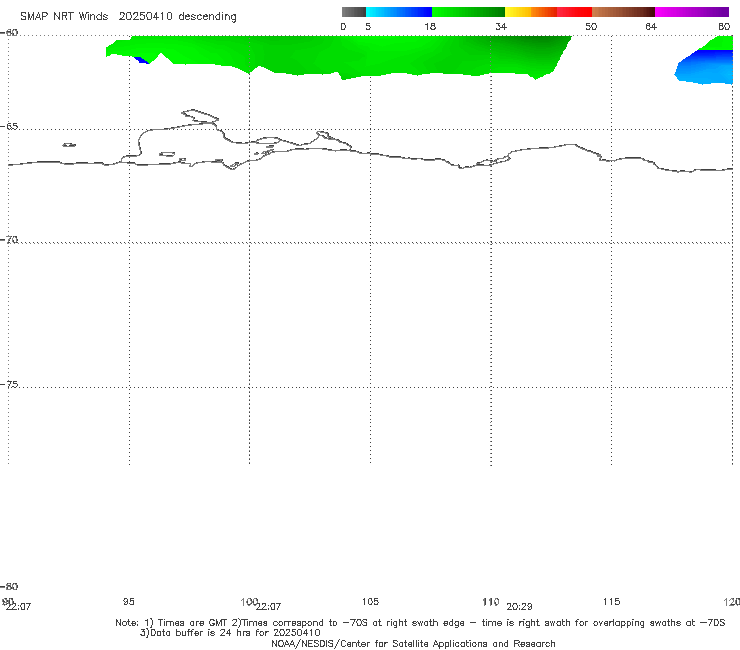Click the 'Data buffer is 24 hrs' note
The width and height of the screenshot is (740, 650).
[230, 633]
